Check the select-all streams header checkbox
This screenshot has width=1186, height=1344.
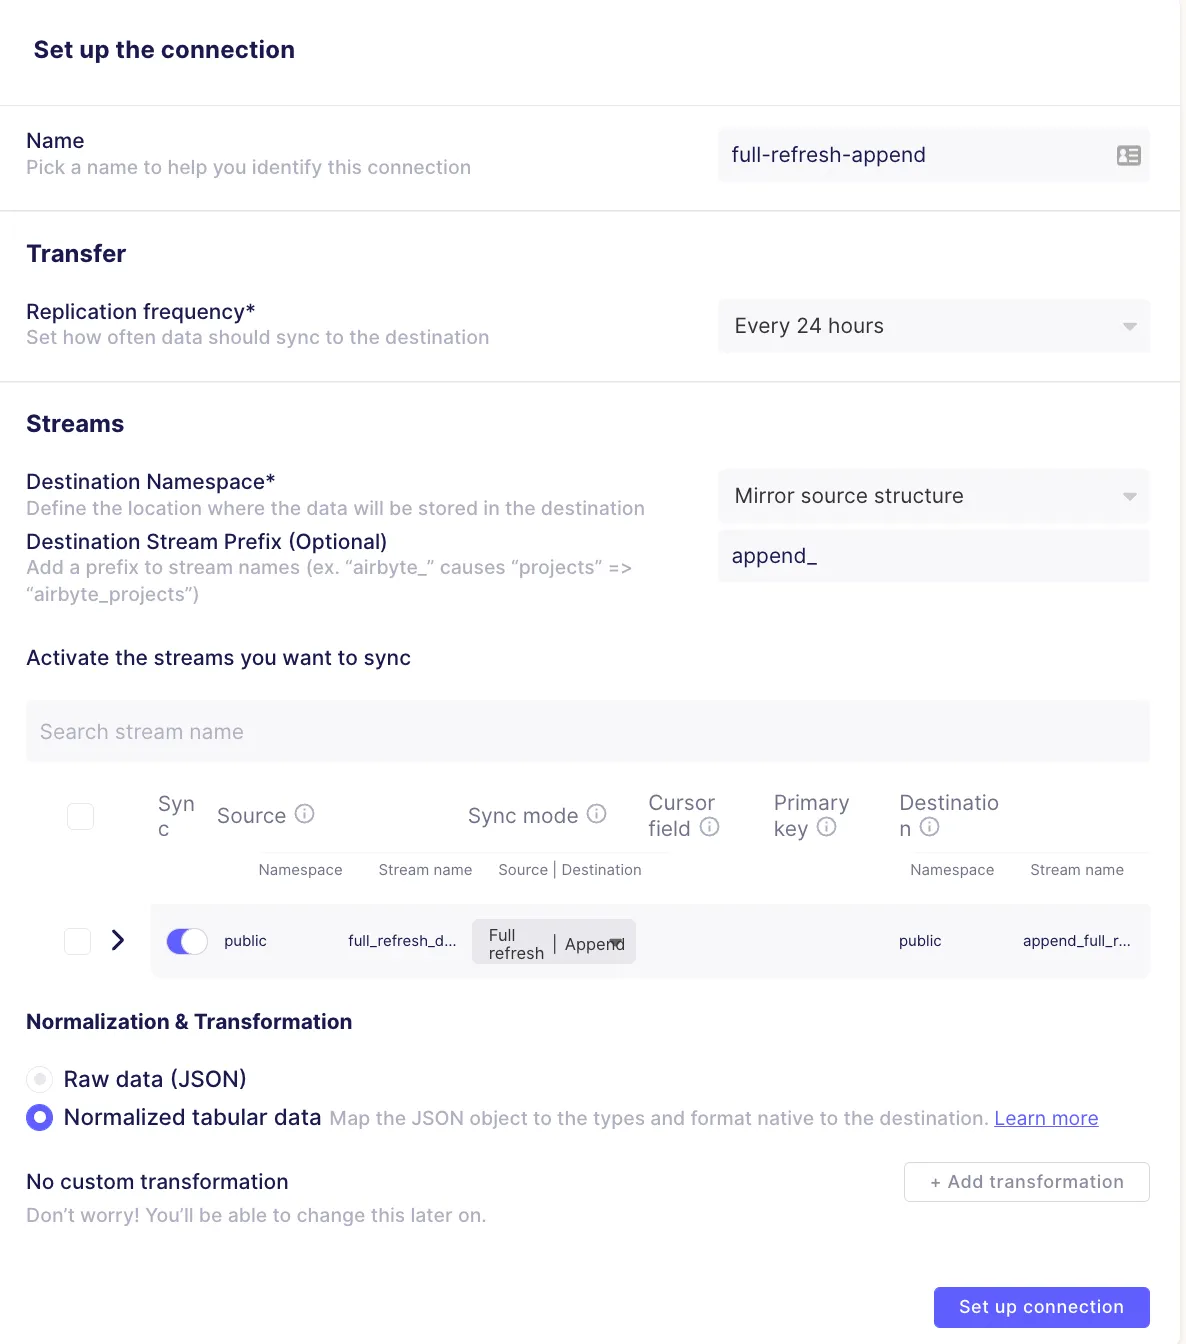coord(80,816)
